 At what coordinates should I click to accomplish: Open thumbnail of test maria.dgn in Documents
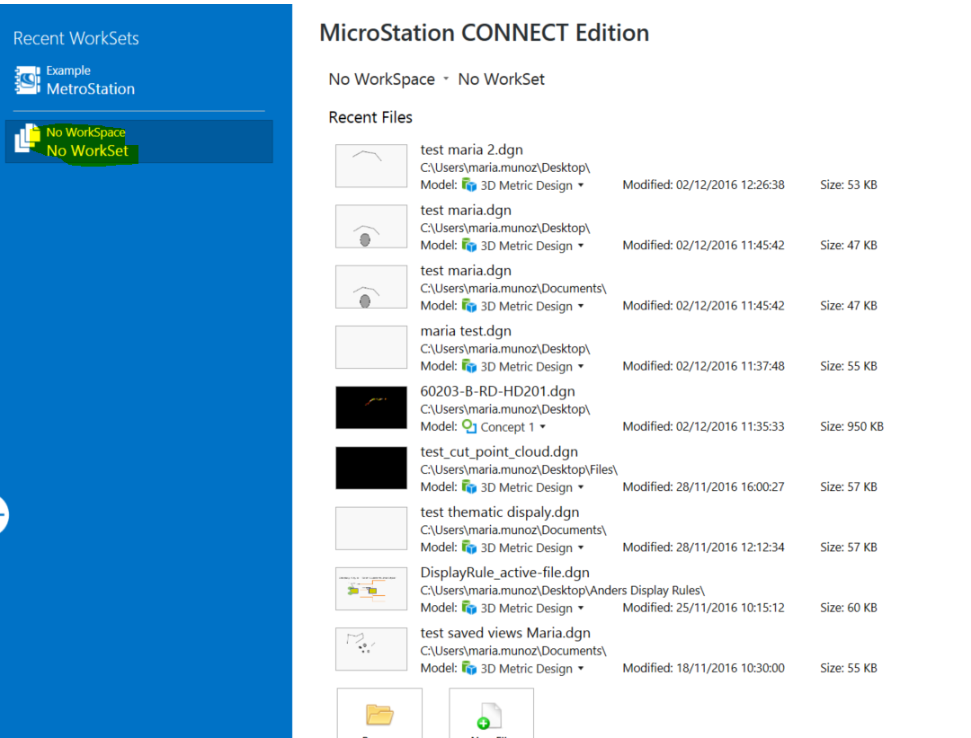(371, 287)
